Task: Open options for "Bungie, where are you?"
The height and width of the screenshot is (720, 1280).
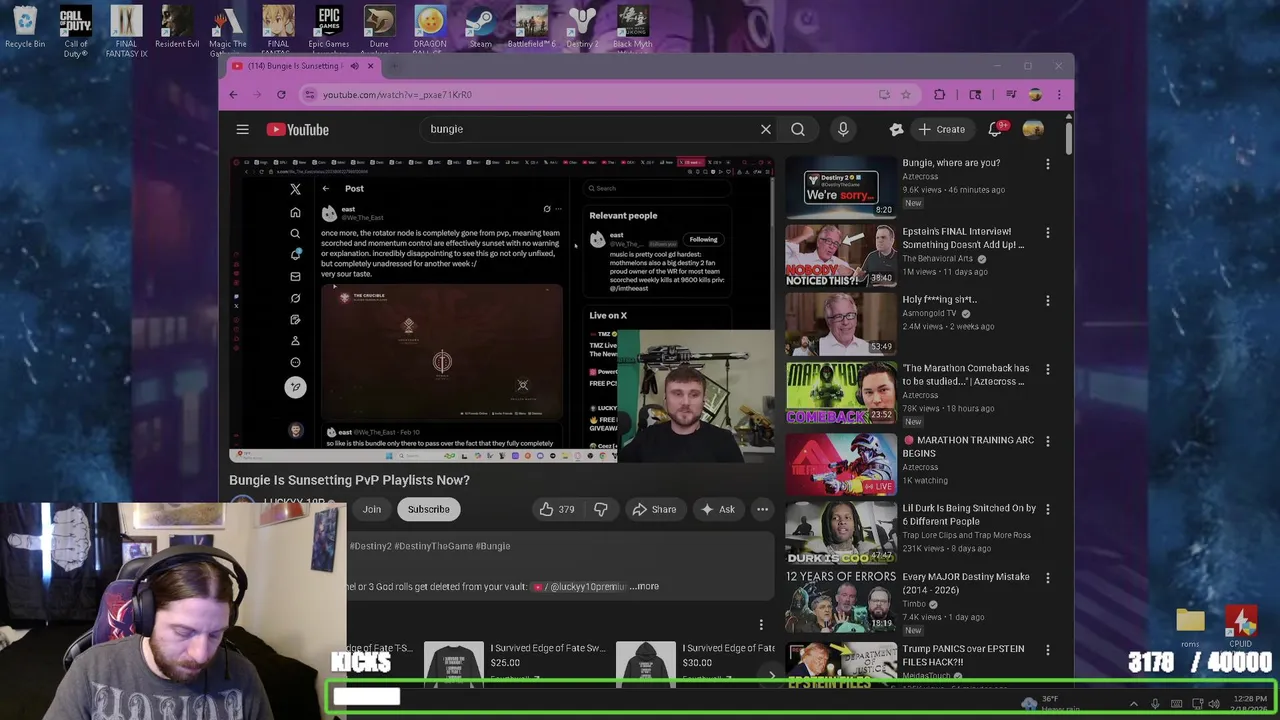Action: coord(1048,164)
